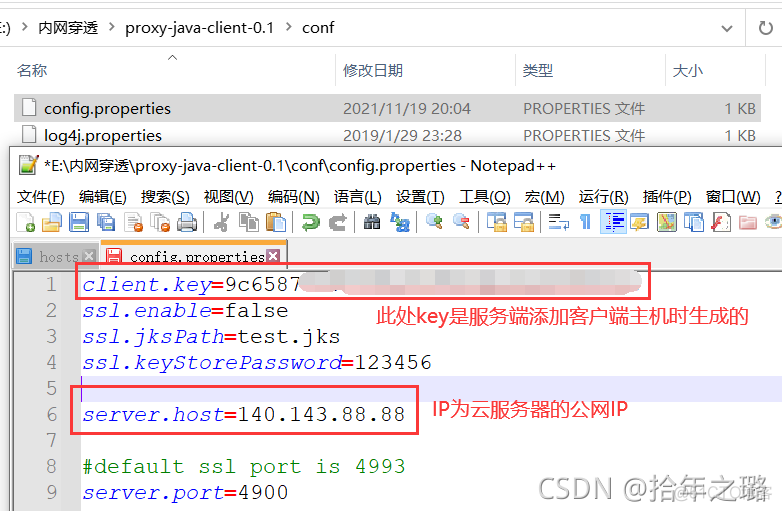Refresh the Explorer folder view
This screenshot has width=782, height=511.
[766, 28]
